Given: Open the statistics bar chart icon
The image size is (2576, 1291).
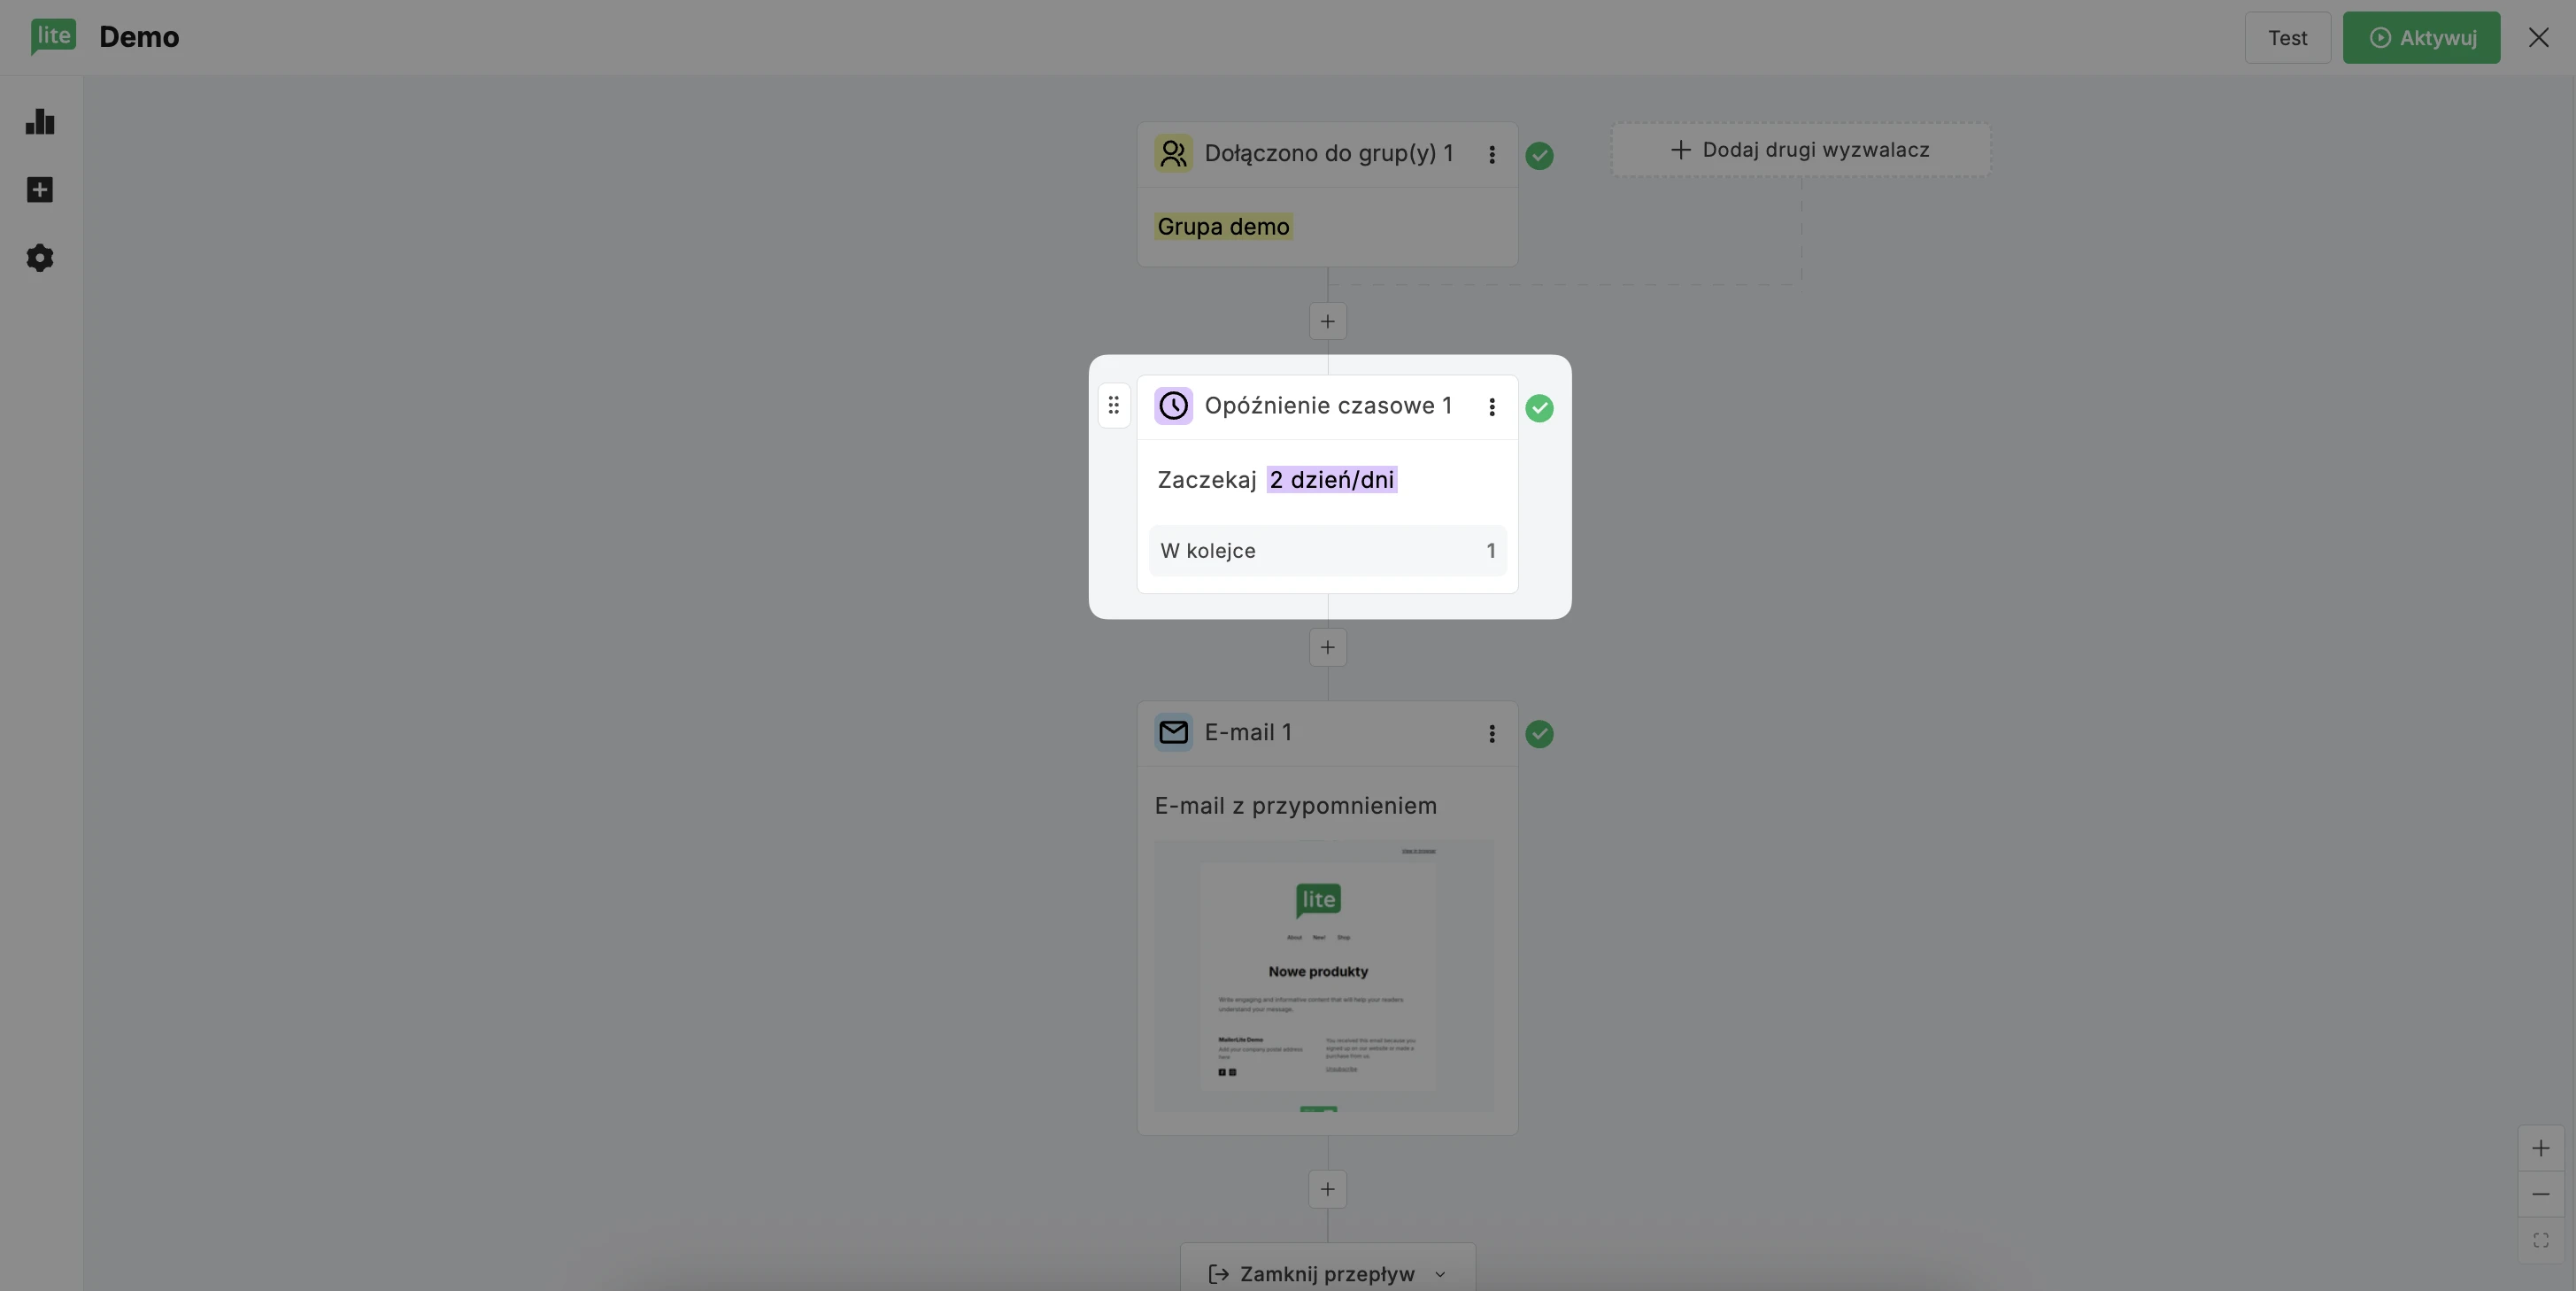Looking at the screenshot, I should 40,122.
